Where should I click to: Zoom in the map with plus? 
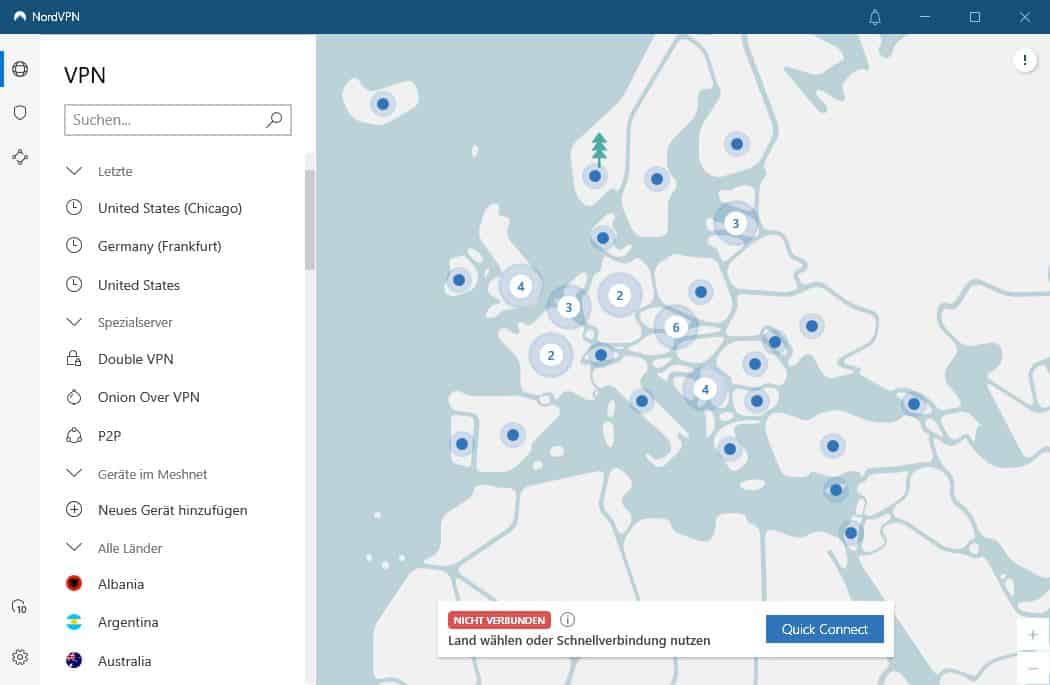click(x=1033, y=634)
